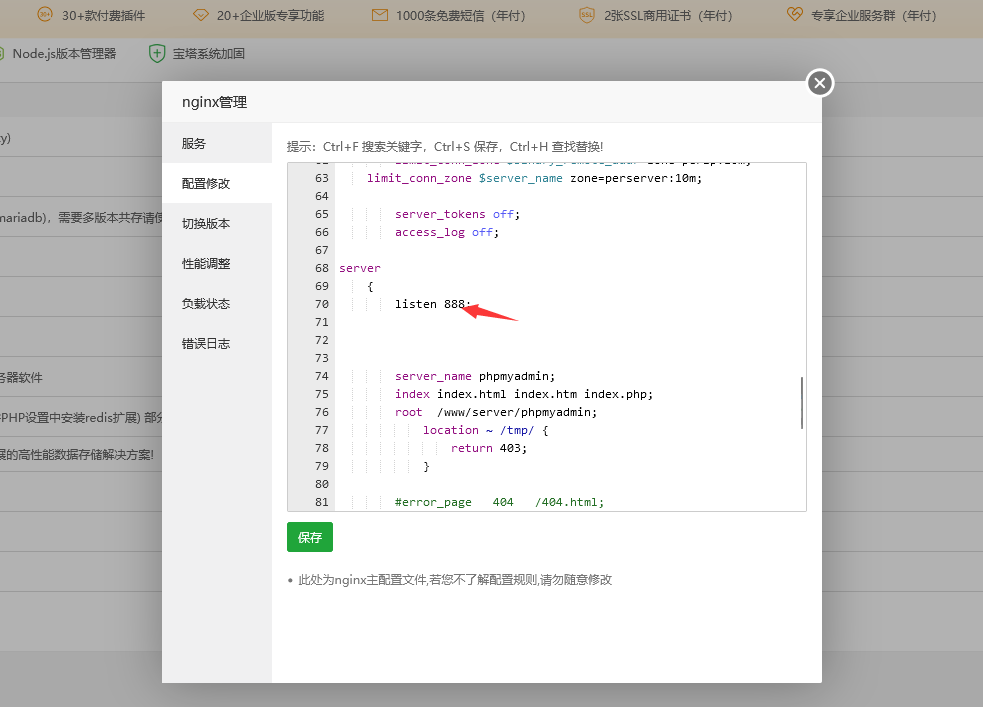Click 'root /www/server/phpmyadmin;' line
This screenshot has width=983, height=707.
tap(496, 412)
